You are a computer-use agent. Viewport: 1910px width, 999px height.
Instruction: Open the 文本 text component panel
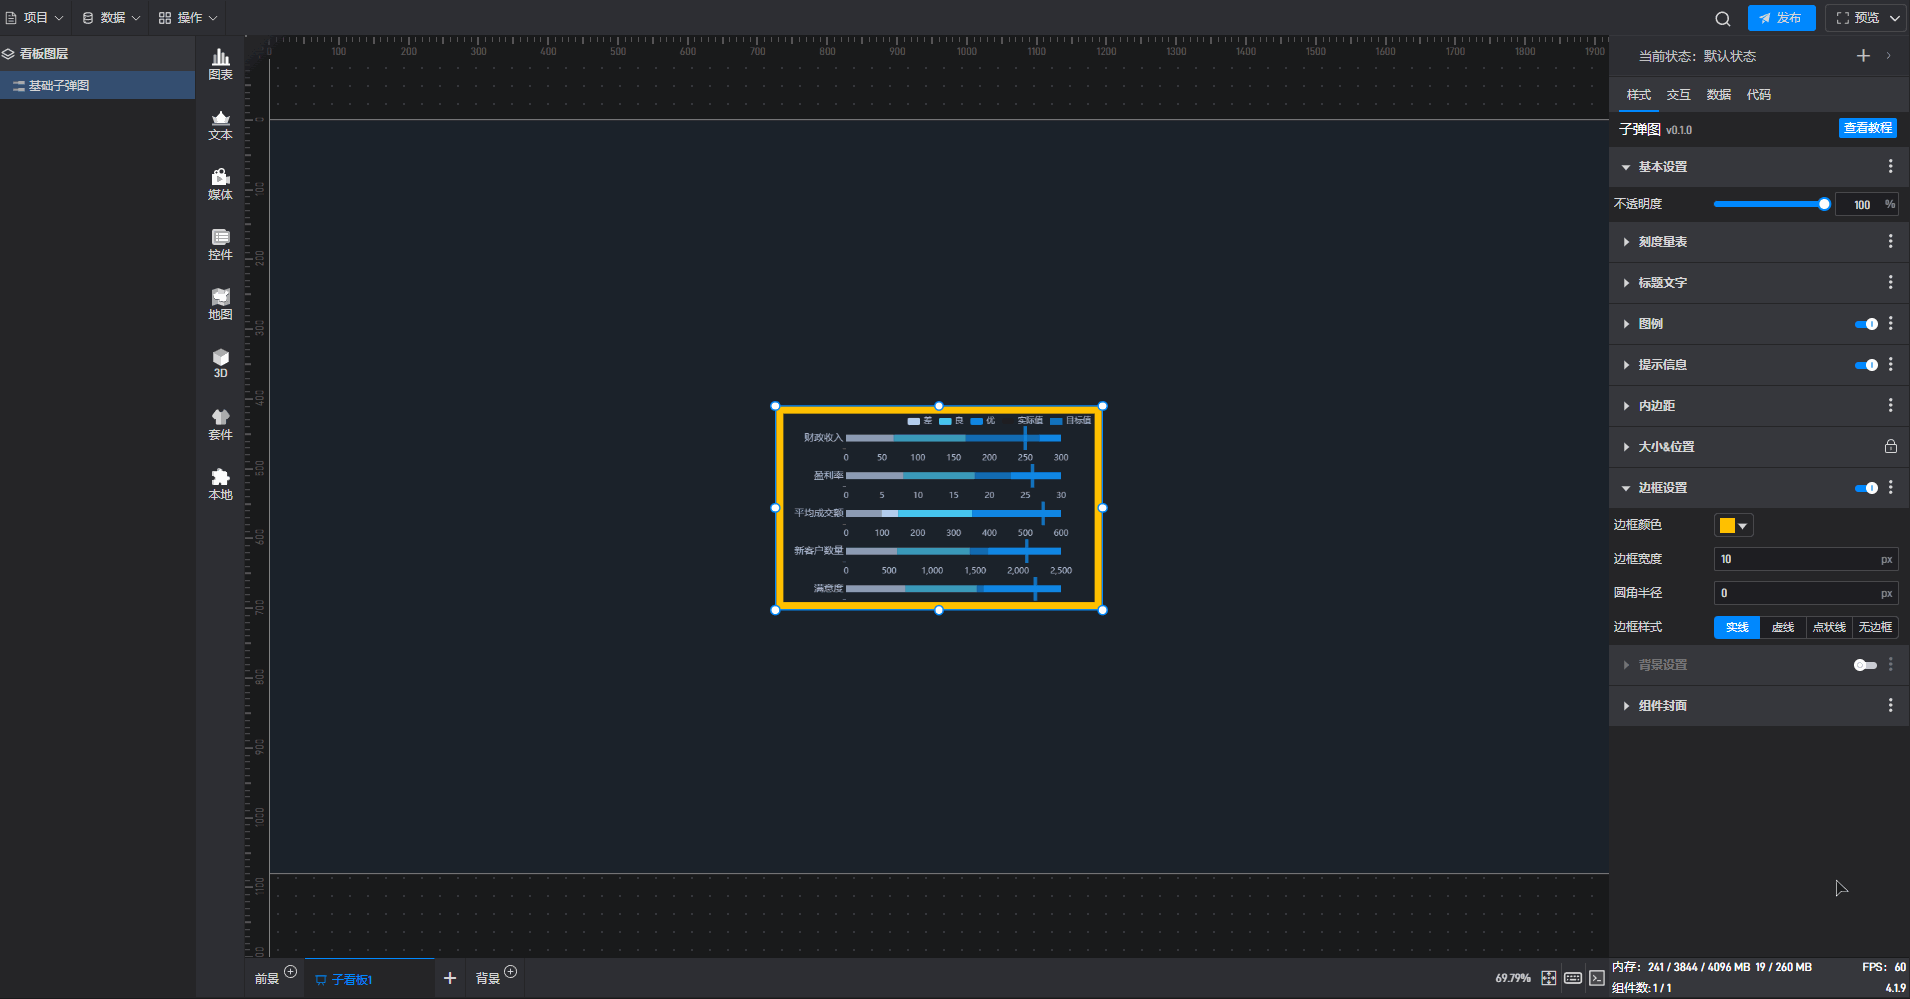click(220, 124)
